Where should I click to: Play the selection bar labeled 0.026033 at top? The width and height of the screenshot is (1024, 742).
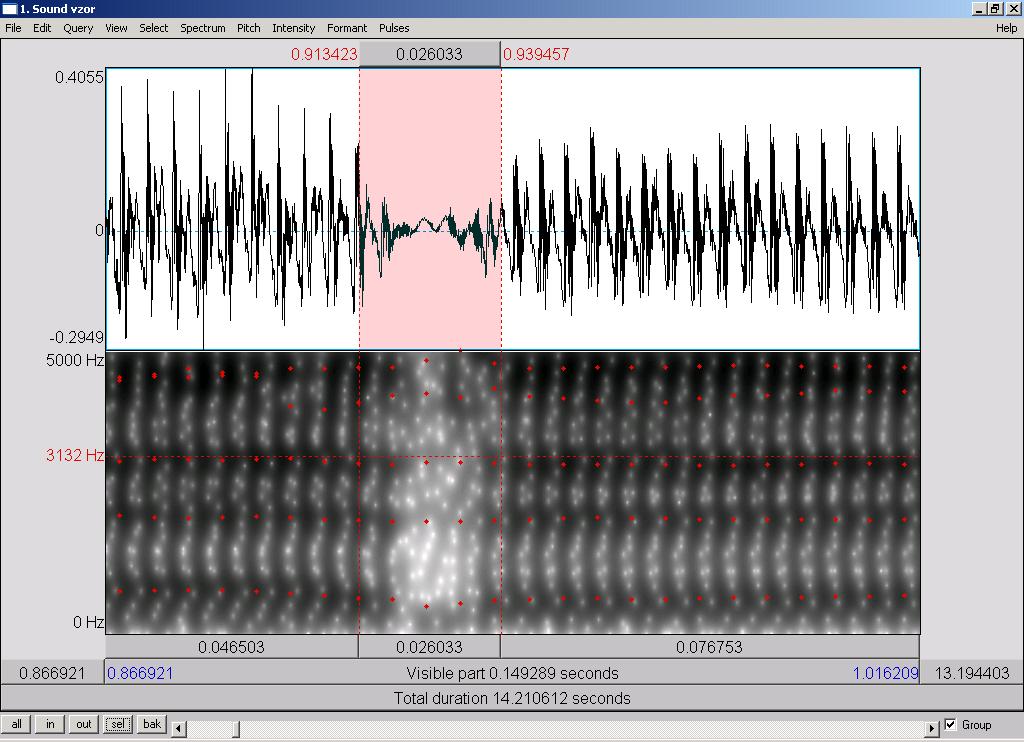430,54
